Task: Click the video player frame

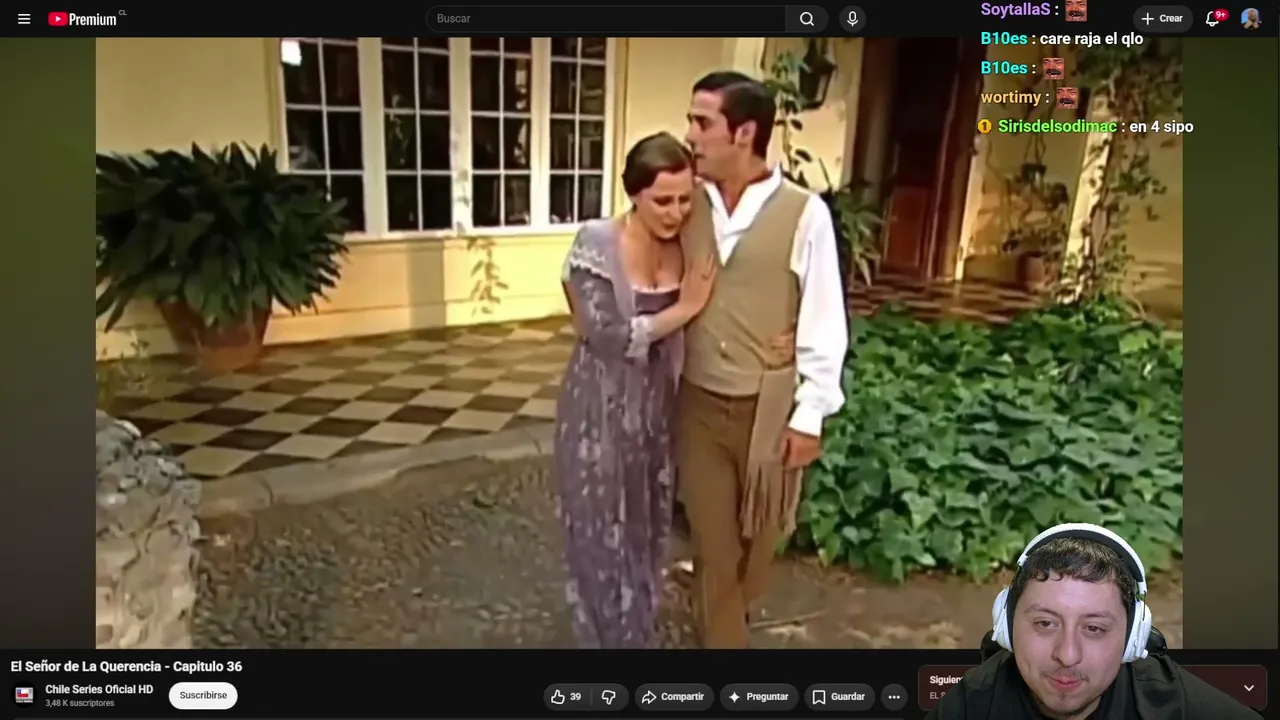Action: coord(639,343)
